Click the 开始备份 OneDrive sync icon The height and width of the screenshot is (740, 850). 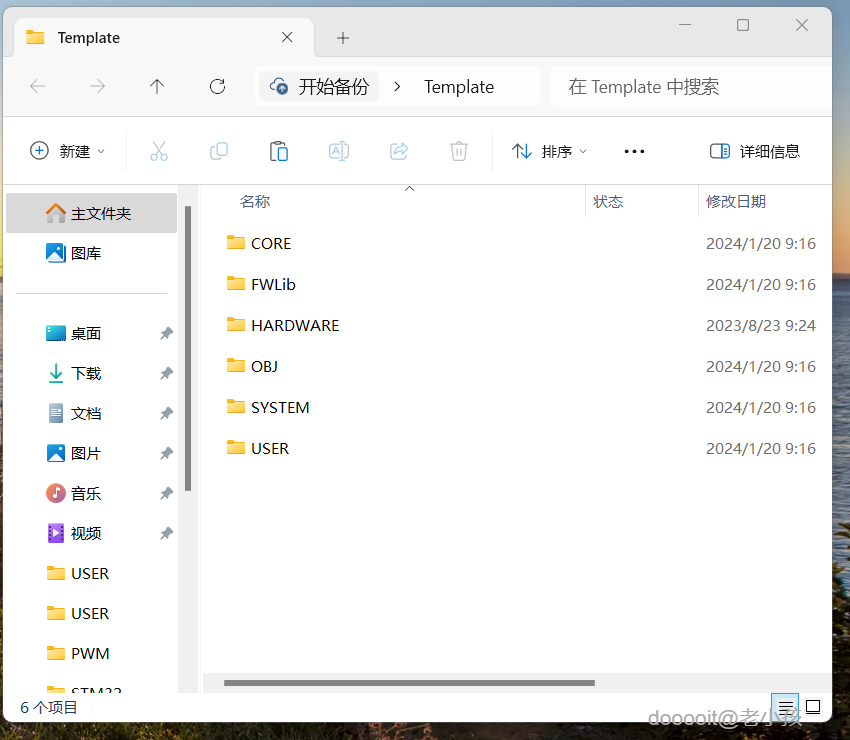click(277, 86)
